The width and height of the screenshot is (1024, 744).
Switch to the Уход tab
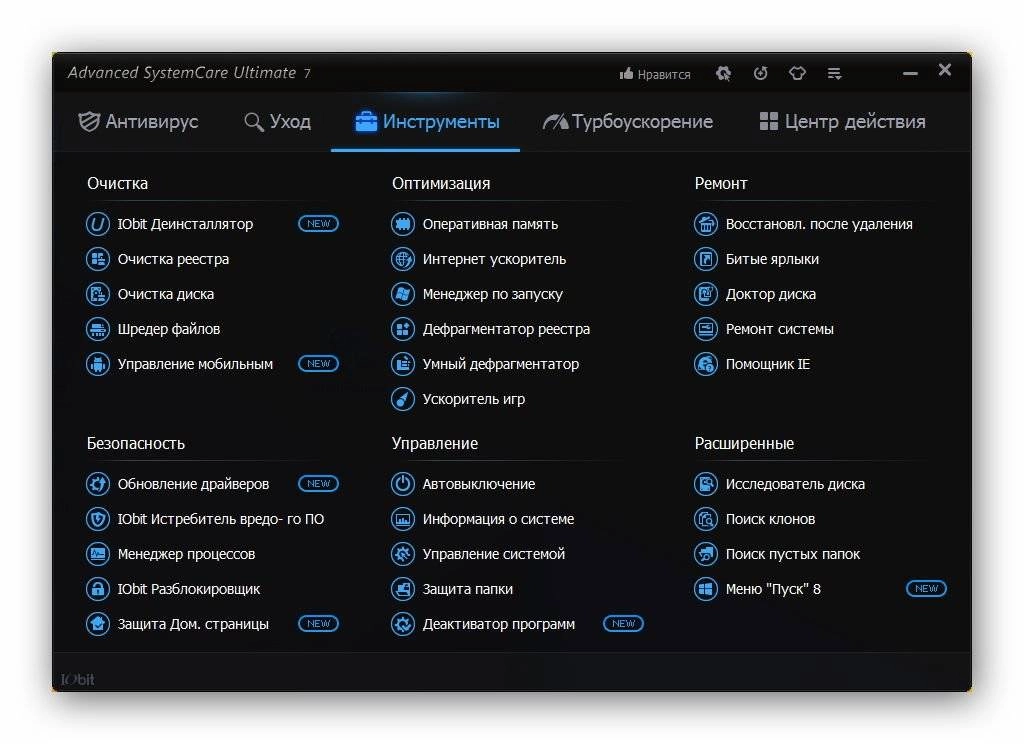pos(277,121)
